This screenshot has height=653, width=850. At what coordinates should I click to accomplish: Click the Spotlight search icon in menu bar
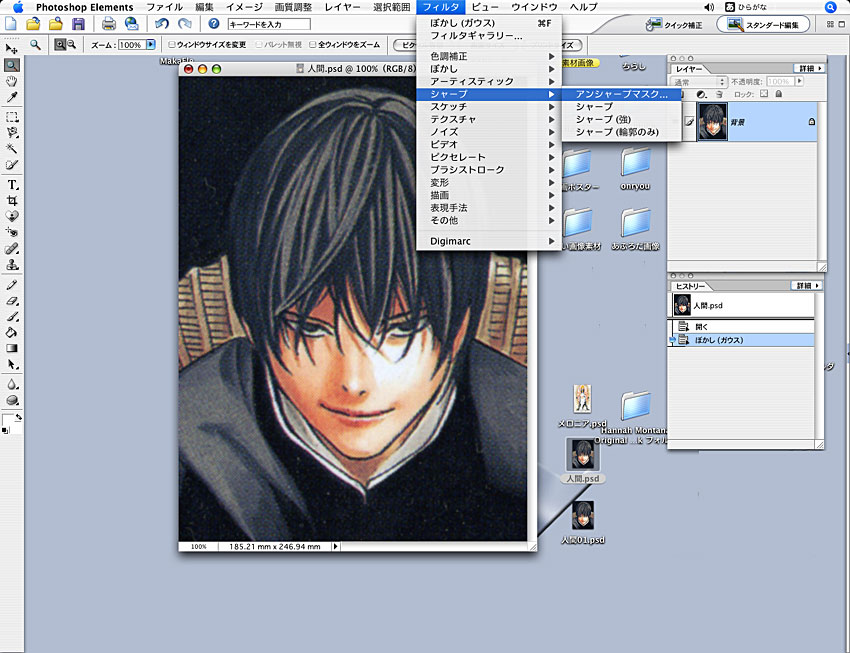click(x=830, y=7)
